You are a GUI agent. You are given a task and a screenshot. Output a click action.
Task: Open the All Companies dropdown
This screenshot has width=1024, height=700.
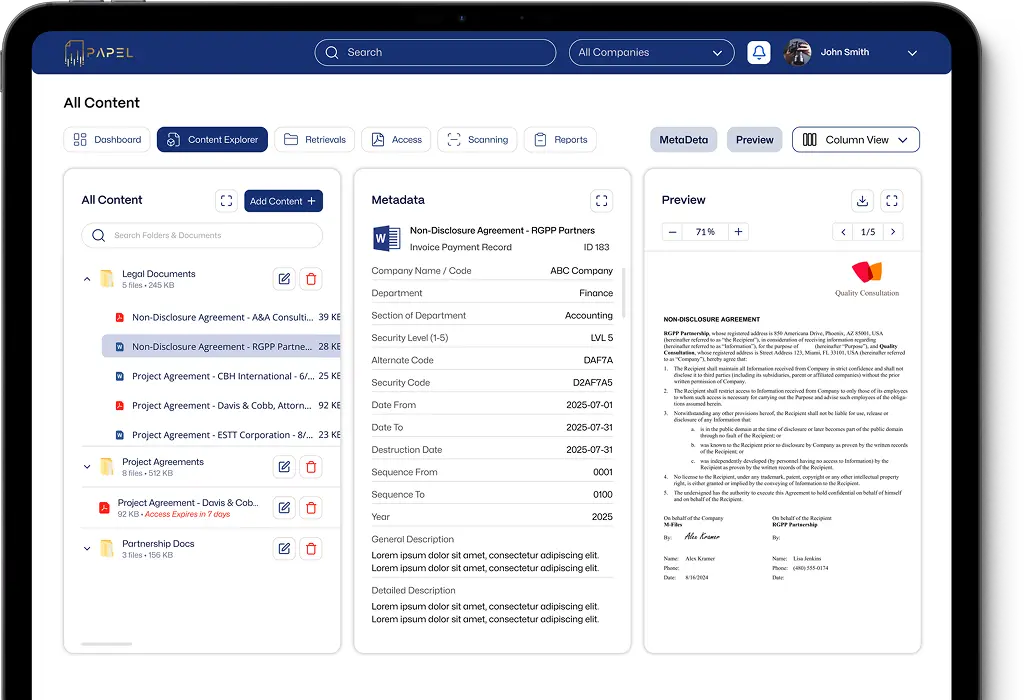pyautogui.click(x=650, y=53)
